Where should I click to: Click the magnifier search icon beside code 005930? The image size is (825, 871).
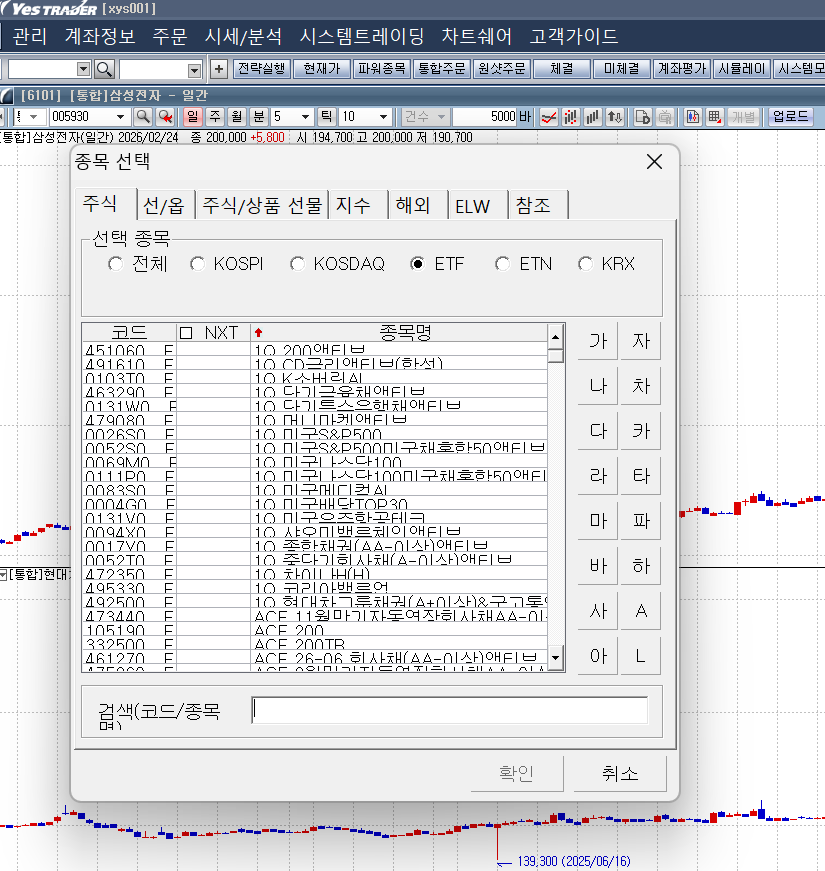coord(143,117)
